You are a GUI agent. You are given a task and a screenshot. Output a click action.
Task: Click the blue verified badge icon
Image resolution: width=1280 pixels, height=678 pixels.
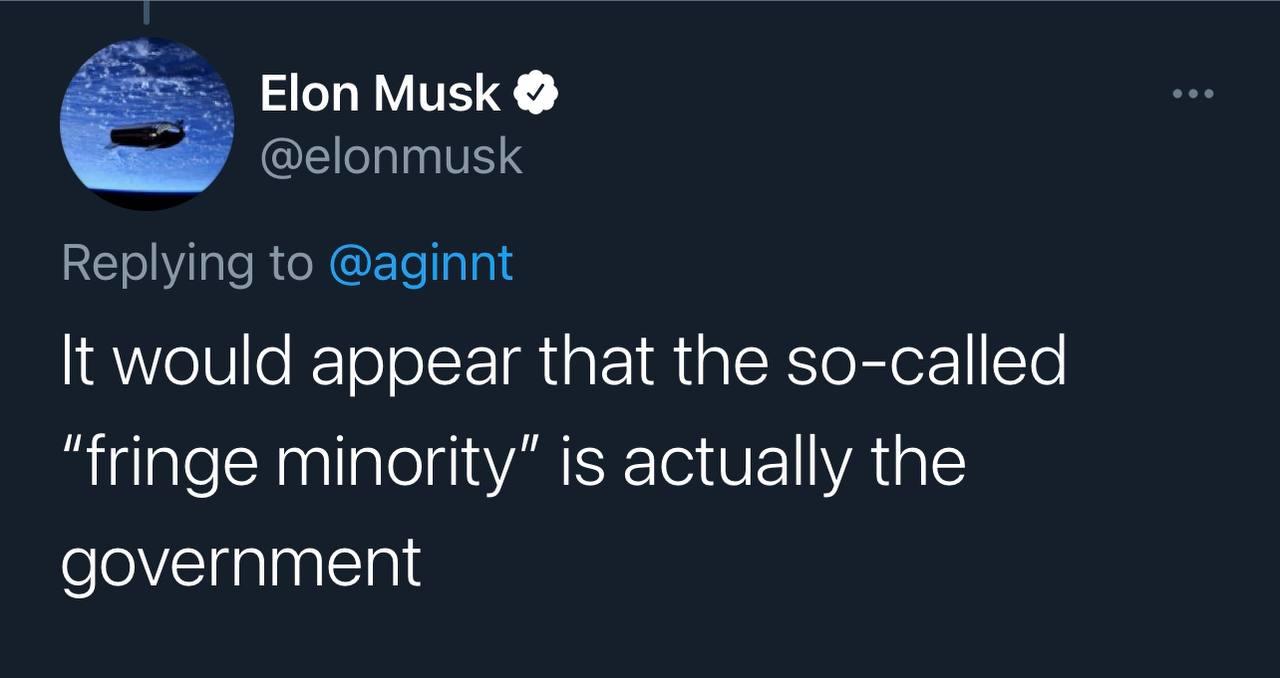click(x=535, y=95)
